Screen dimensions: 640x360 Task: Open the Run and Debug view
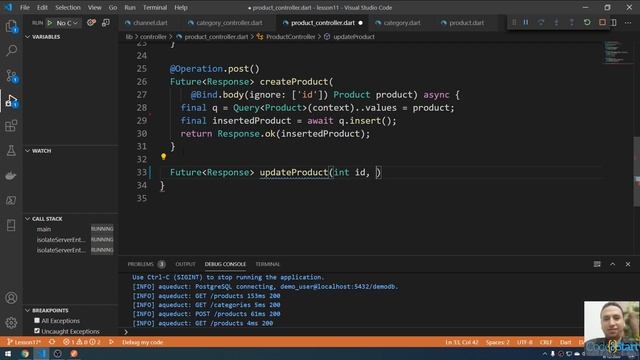(11, 101)
